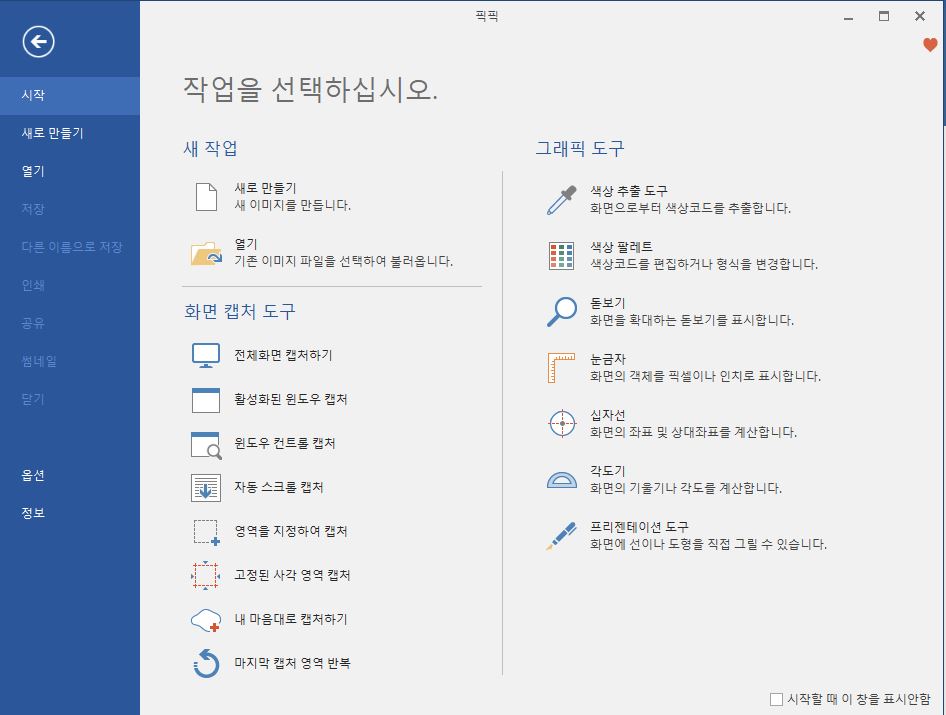The width and height of the screenshot is (946, 715).
Task: Click 새로 만들기 under 새 작업
Action: (265, 188)
